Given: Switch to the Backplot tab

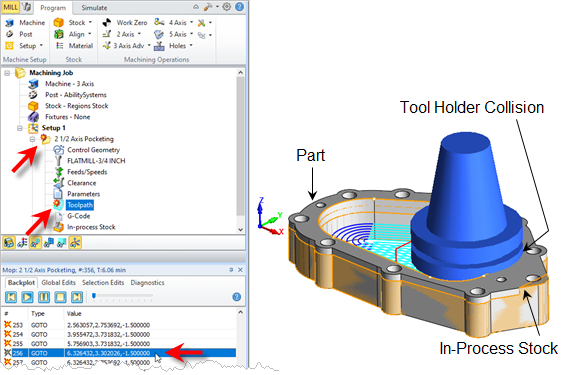Looking at the screenshot, I should 21,283.
